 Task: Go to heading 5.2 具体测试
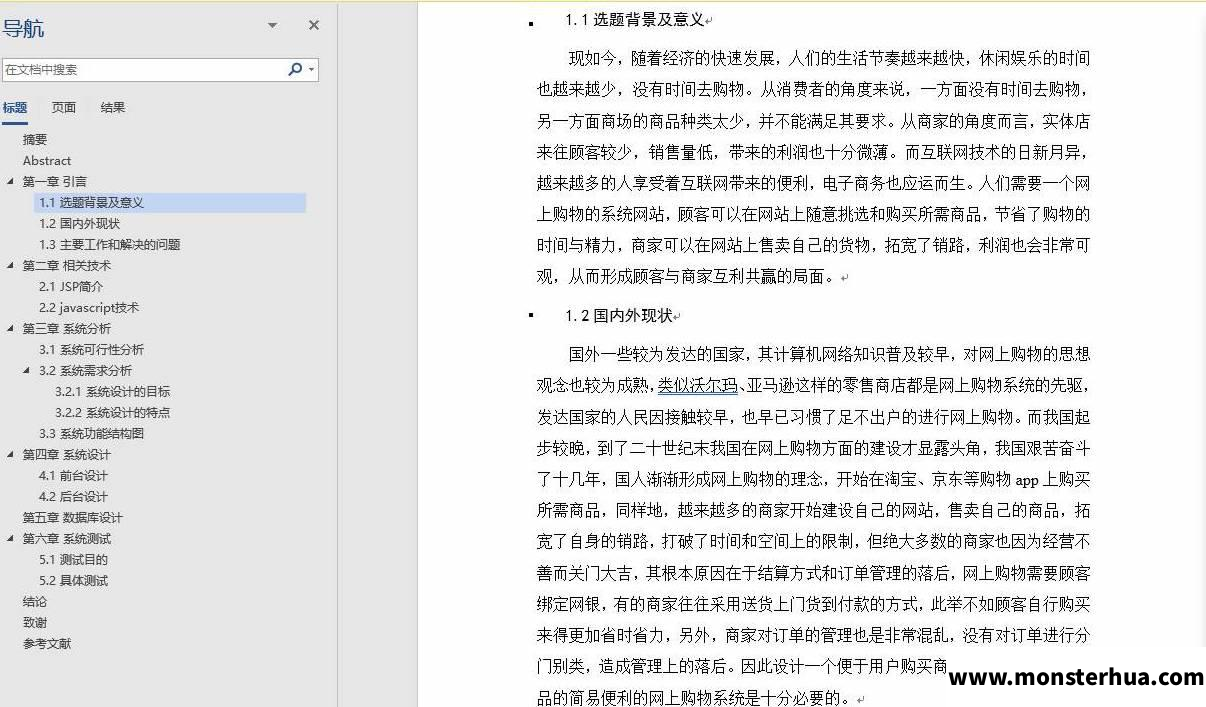tap(73, 581)
